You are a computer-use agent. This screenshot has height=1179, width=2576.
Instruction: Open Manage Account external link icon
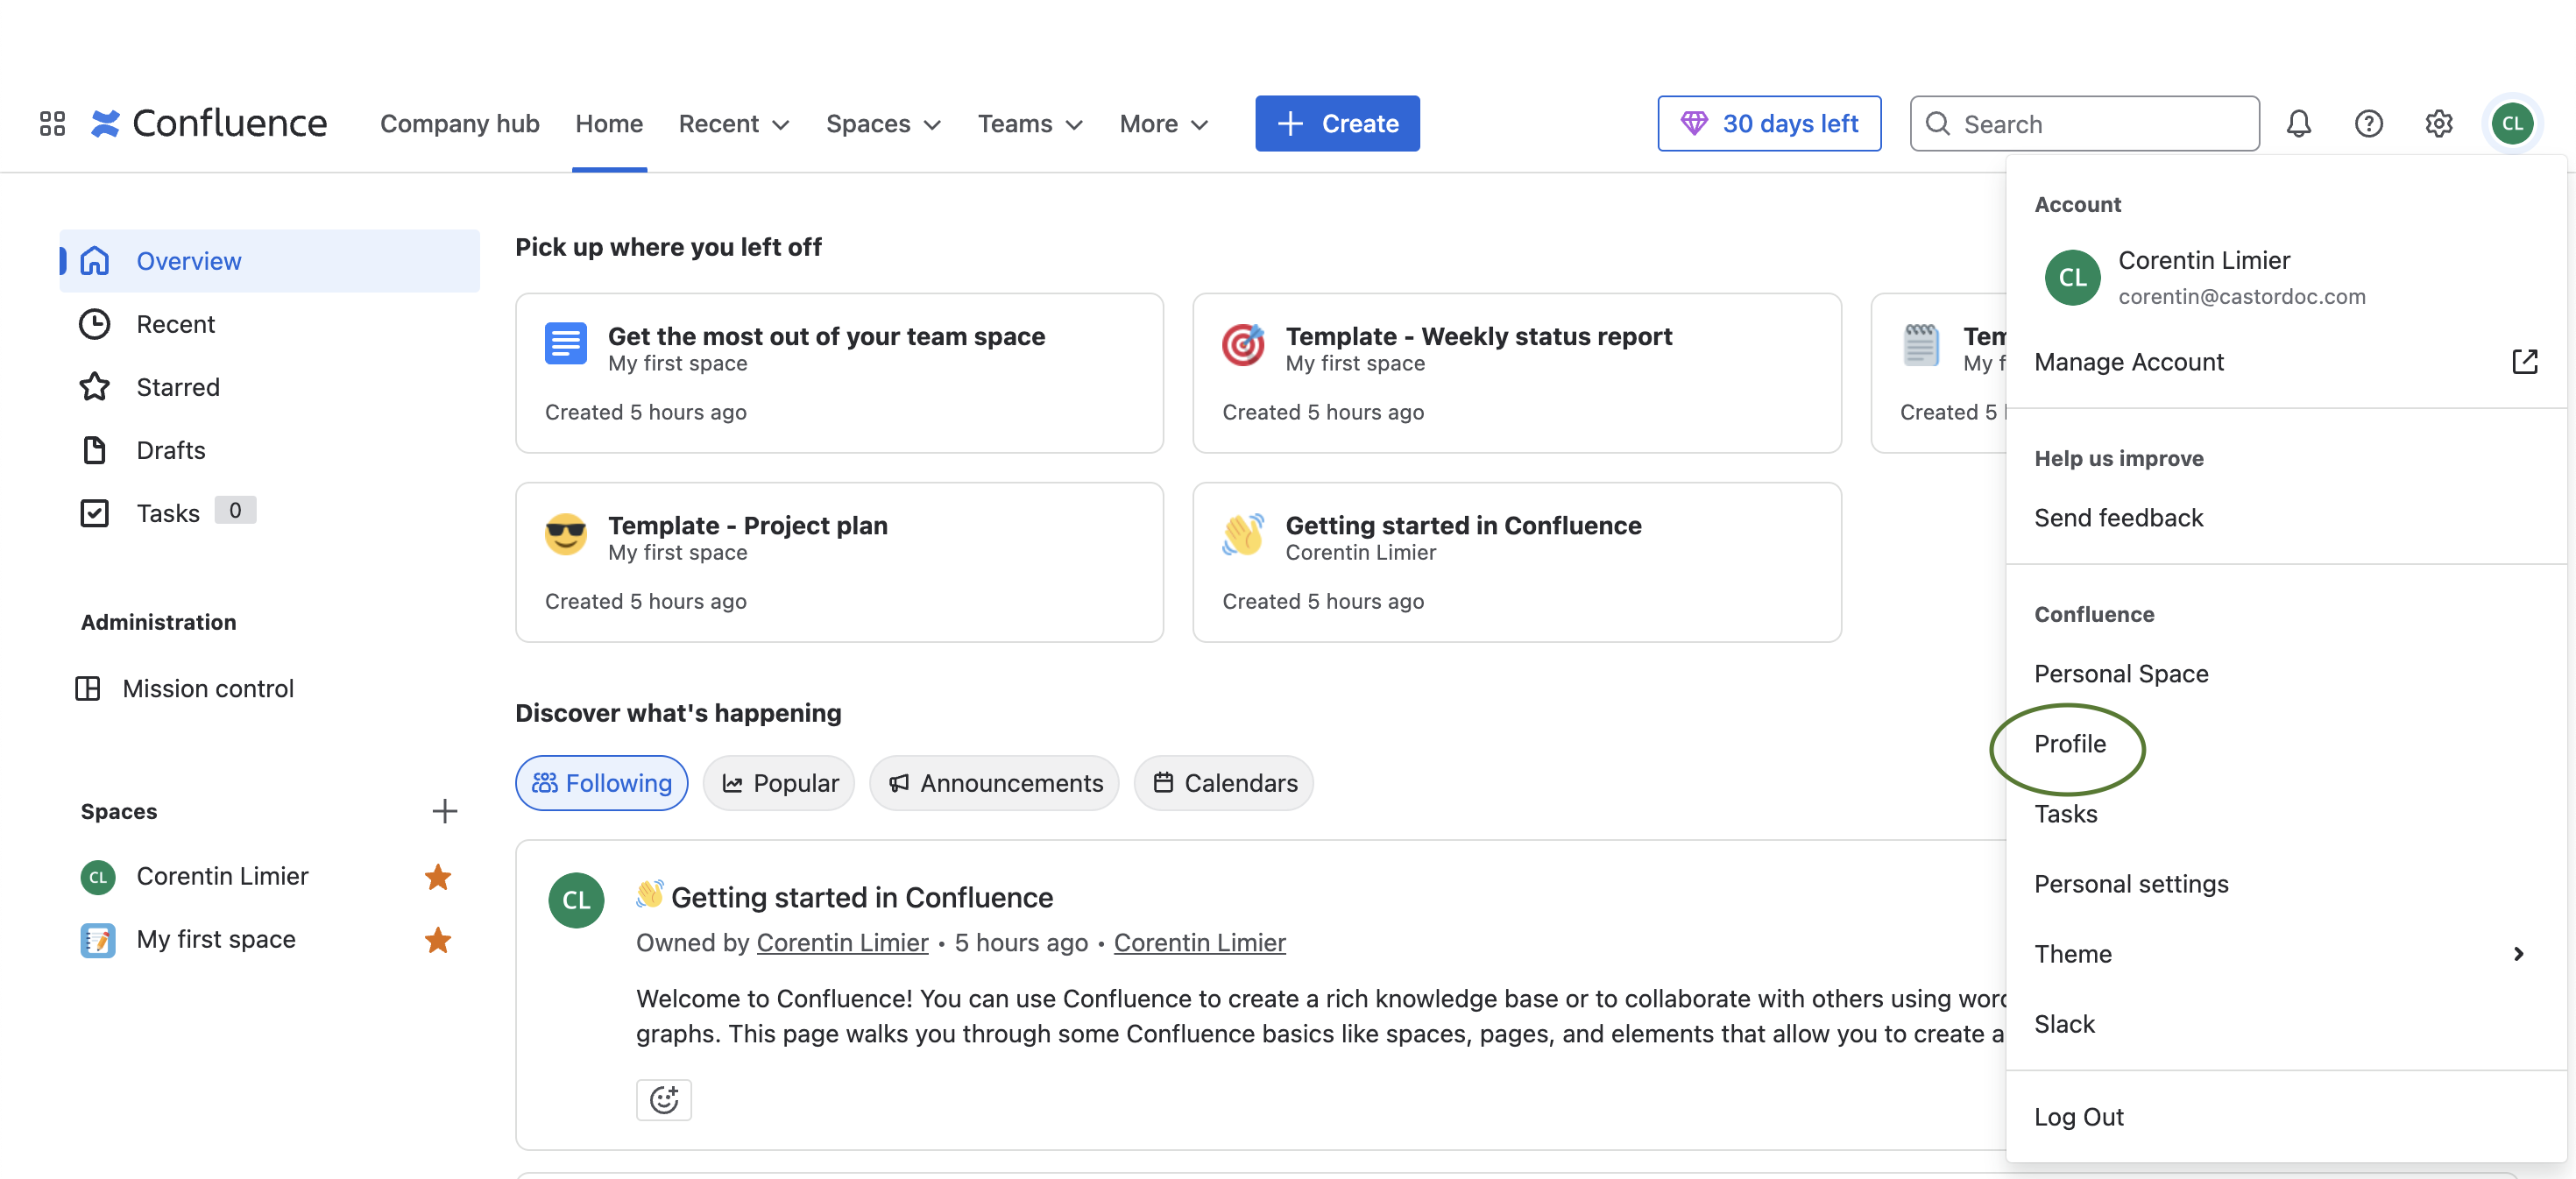click(2524, 361)
